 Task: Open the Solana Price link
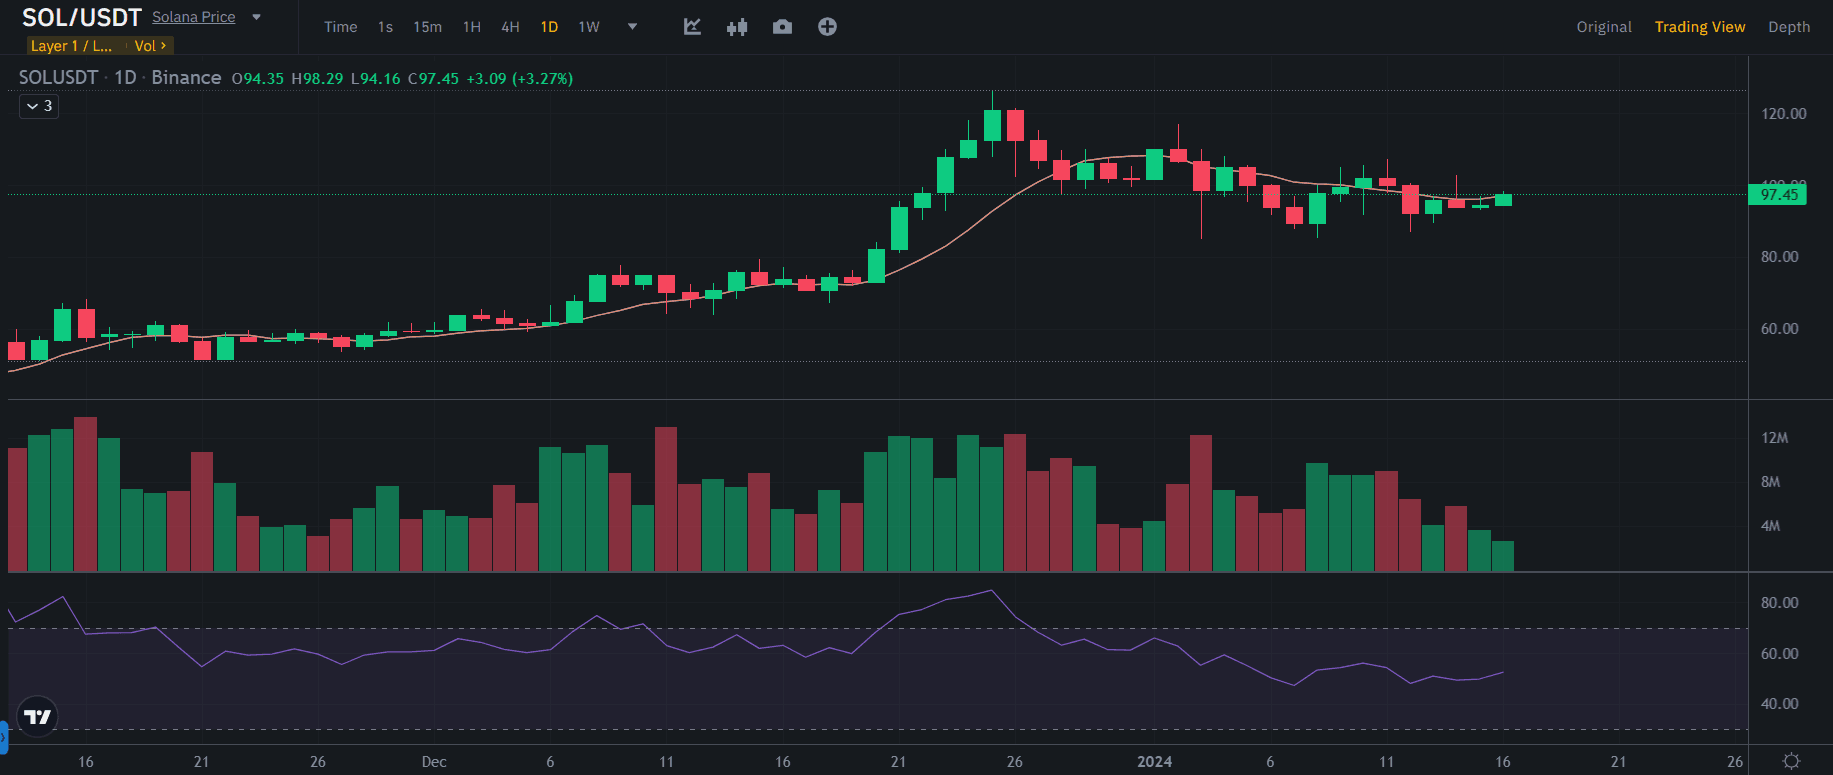pyautogui.click(x=194, y=17)
